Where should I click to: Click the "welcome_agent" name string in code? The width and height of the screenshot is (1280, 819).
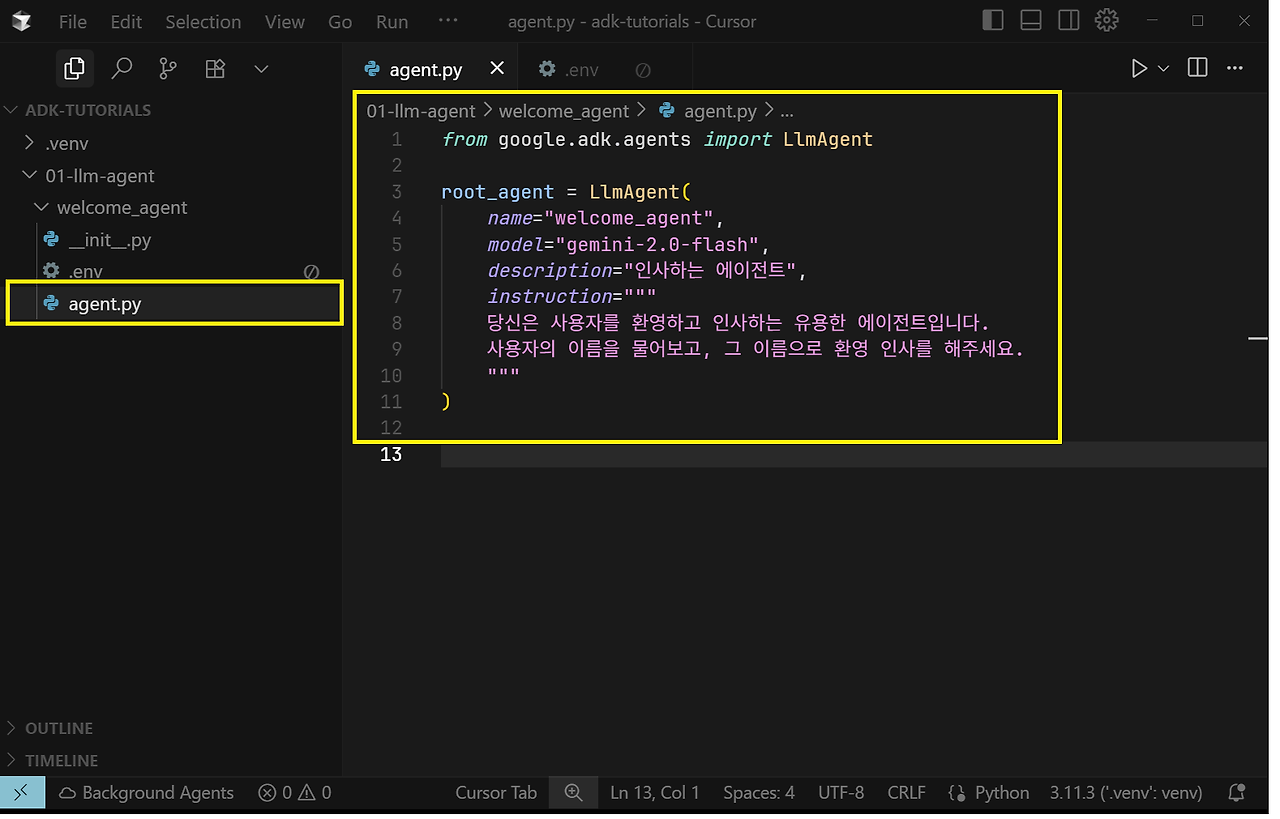tap(630, 218)
